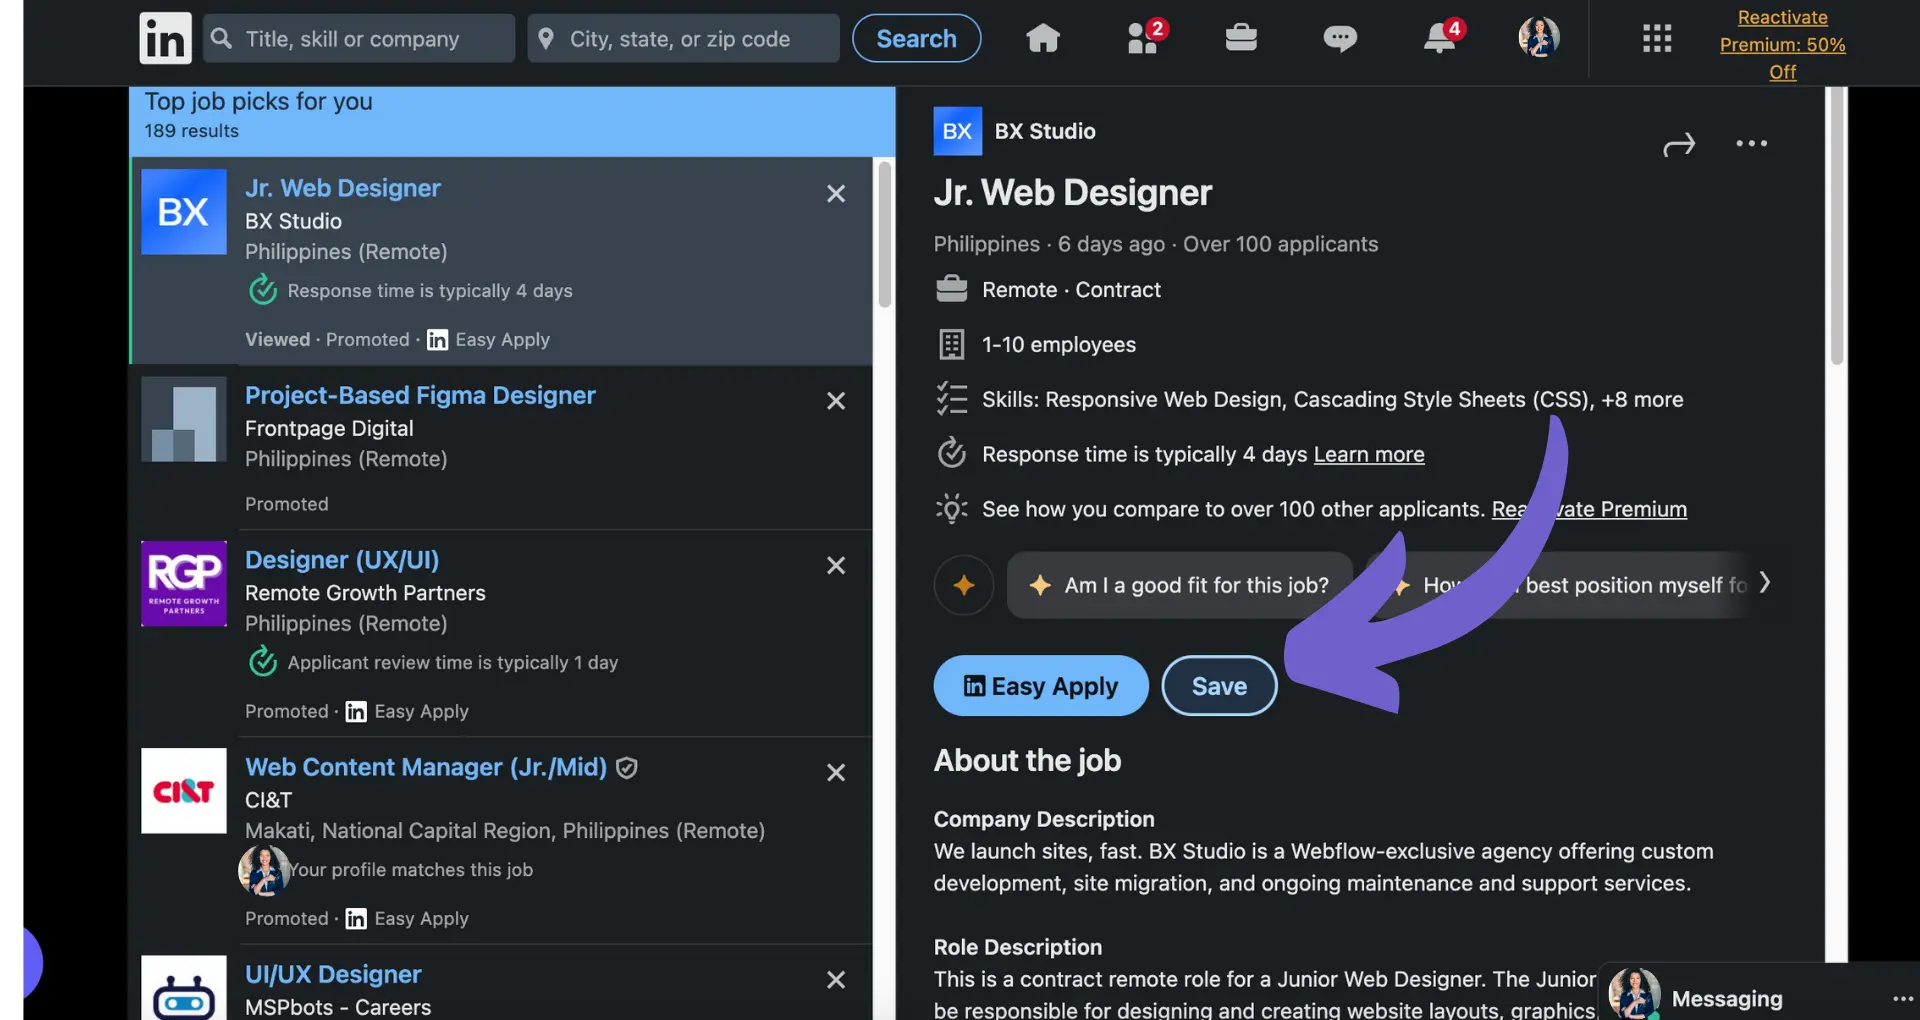Save the Jr. Web Designer job
This screenshot has height=1020, width=1920.
[x=1219, y=686]
